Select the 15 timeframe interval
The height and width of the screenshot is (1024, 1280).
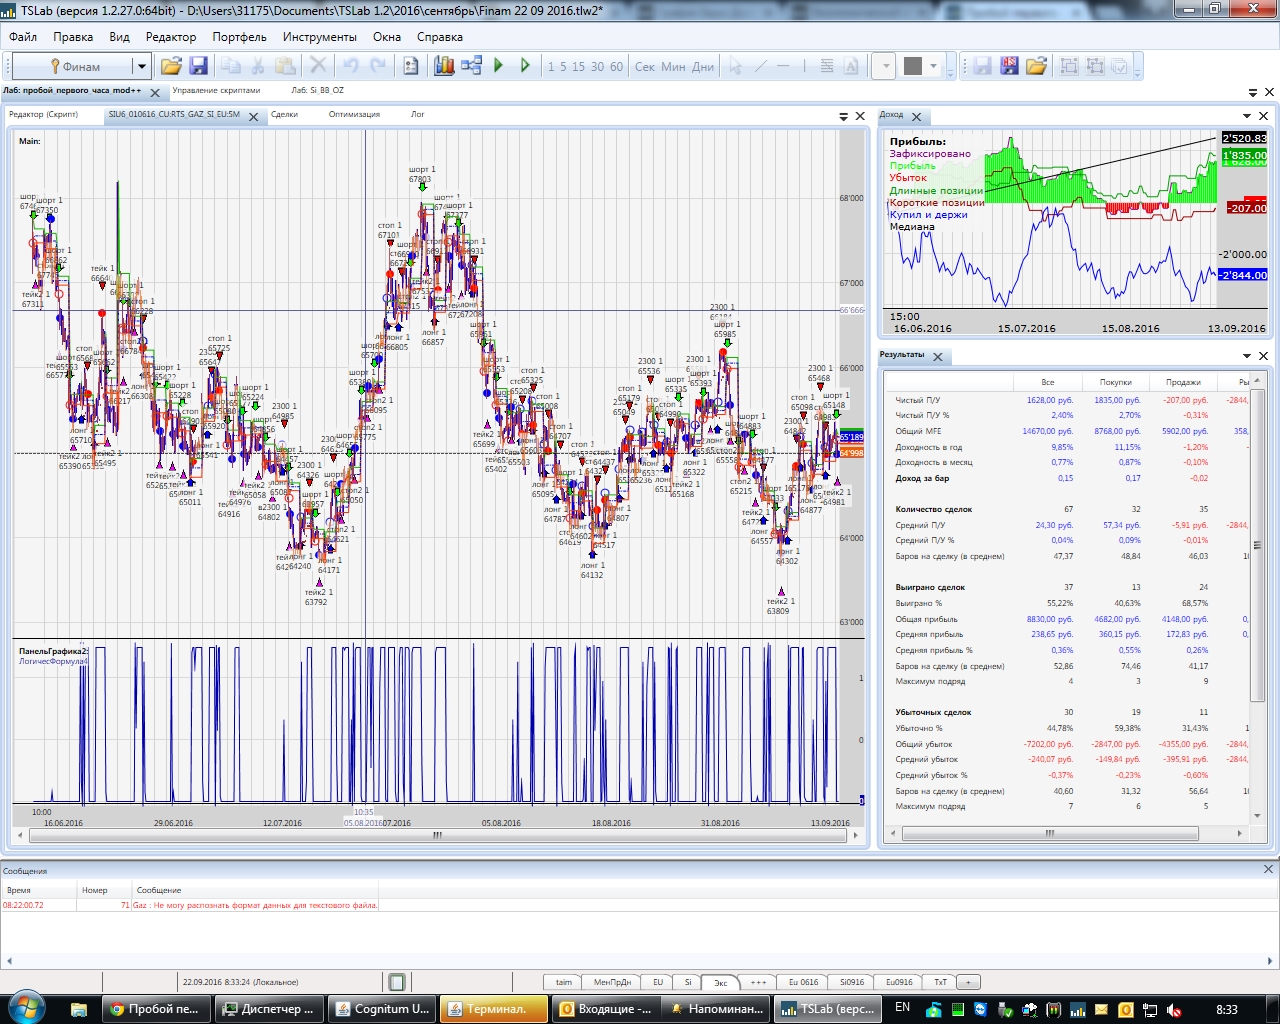pyautogui.click(x=579, y=67)
